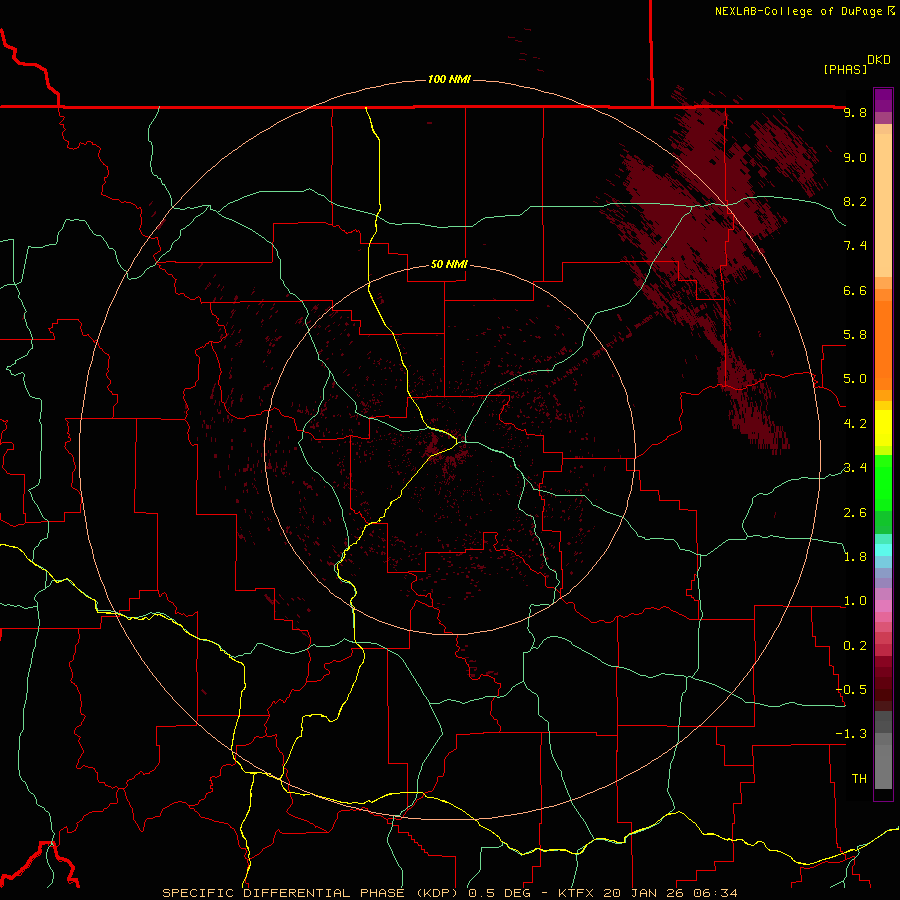Click the 5.0 legend value
The width and height of the screenshot is (900, 900).
(855, 379)
